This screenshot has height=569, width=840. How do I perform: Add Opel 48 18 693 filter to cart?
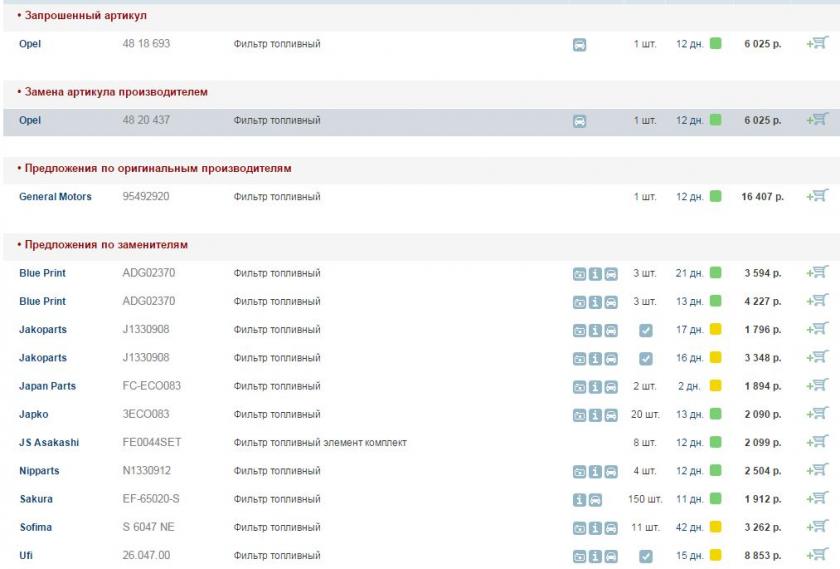[x=818, y=43]
